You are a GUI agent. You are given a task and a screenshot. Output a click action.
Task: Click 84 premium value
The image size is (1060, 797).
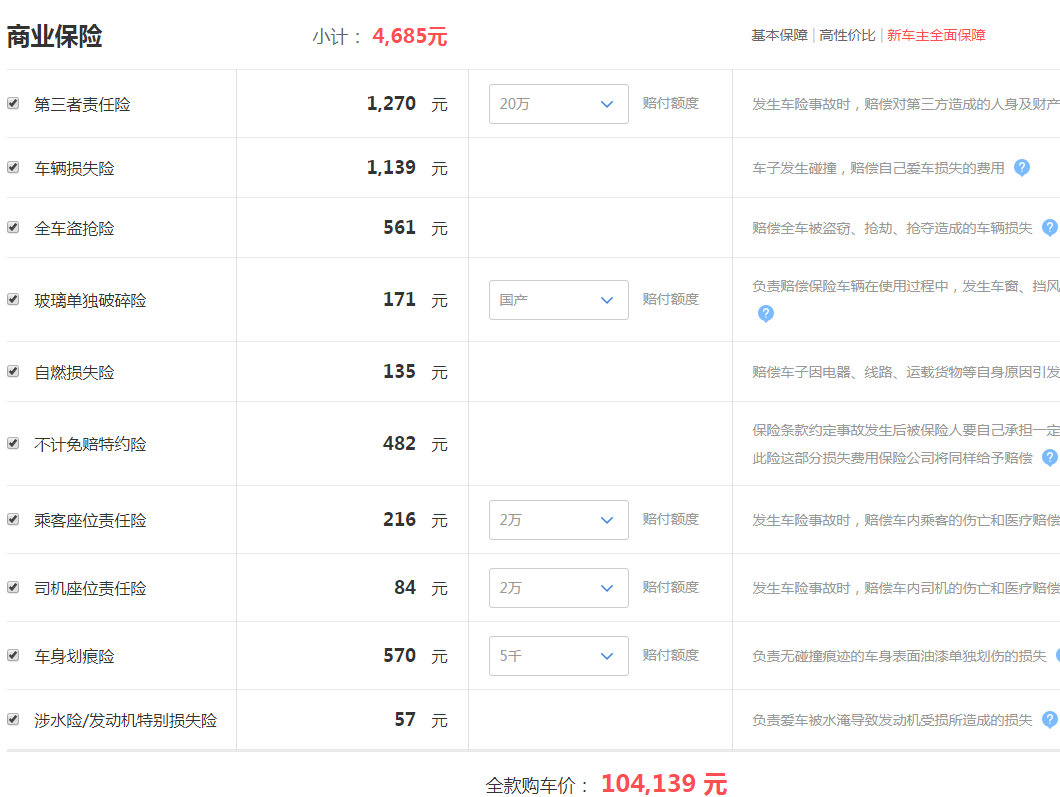click(405, 587)
